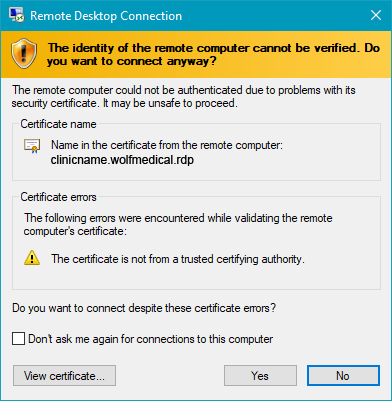
Task: Click the certificate ribbon icon
Action: coord(32,146)
